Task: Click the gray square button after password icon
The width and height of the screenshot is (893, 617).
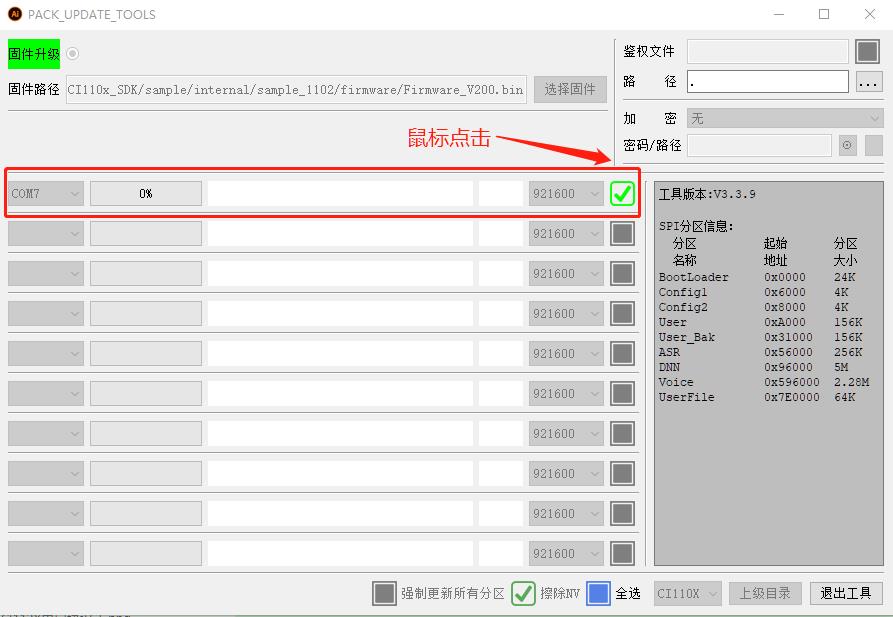Action: pos(874,145)
